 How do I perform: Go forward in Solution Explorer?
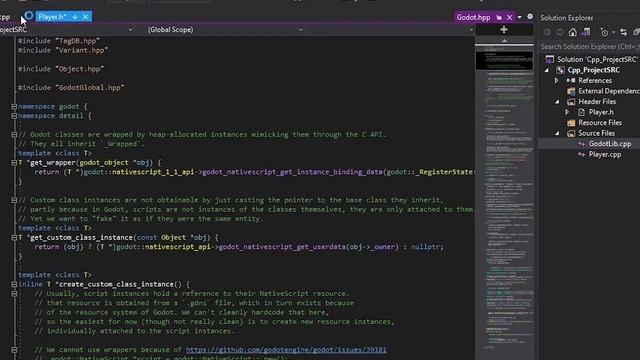[560, 32]
